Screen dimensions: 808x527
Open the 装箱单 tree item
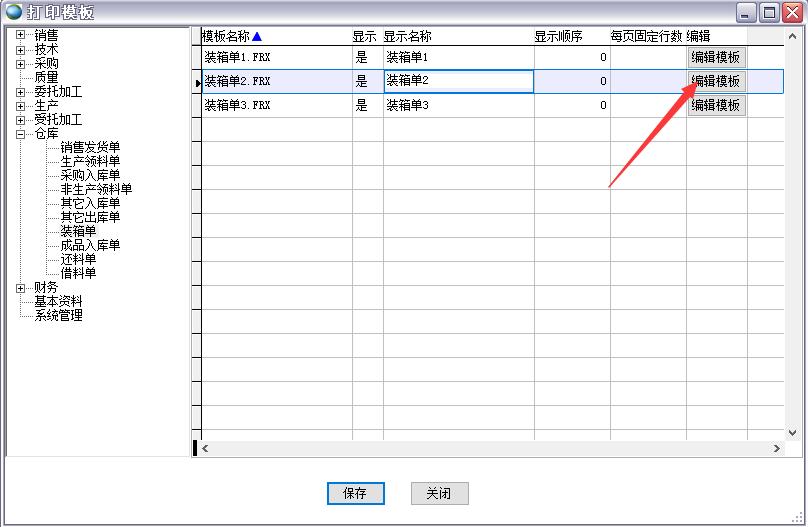[x=78, y=231]
